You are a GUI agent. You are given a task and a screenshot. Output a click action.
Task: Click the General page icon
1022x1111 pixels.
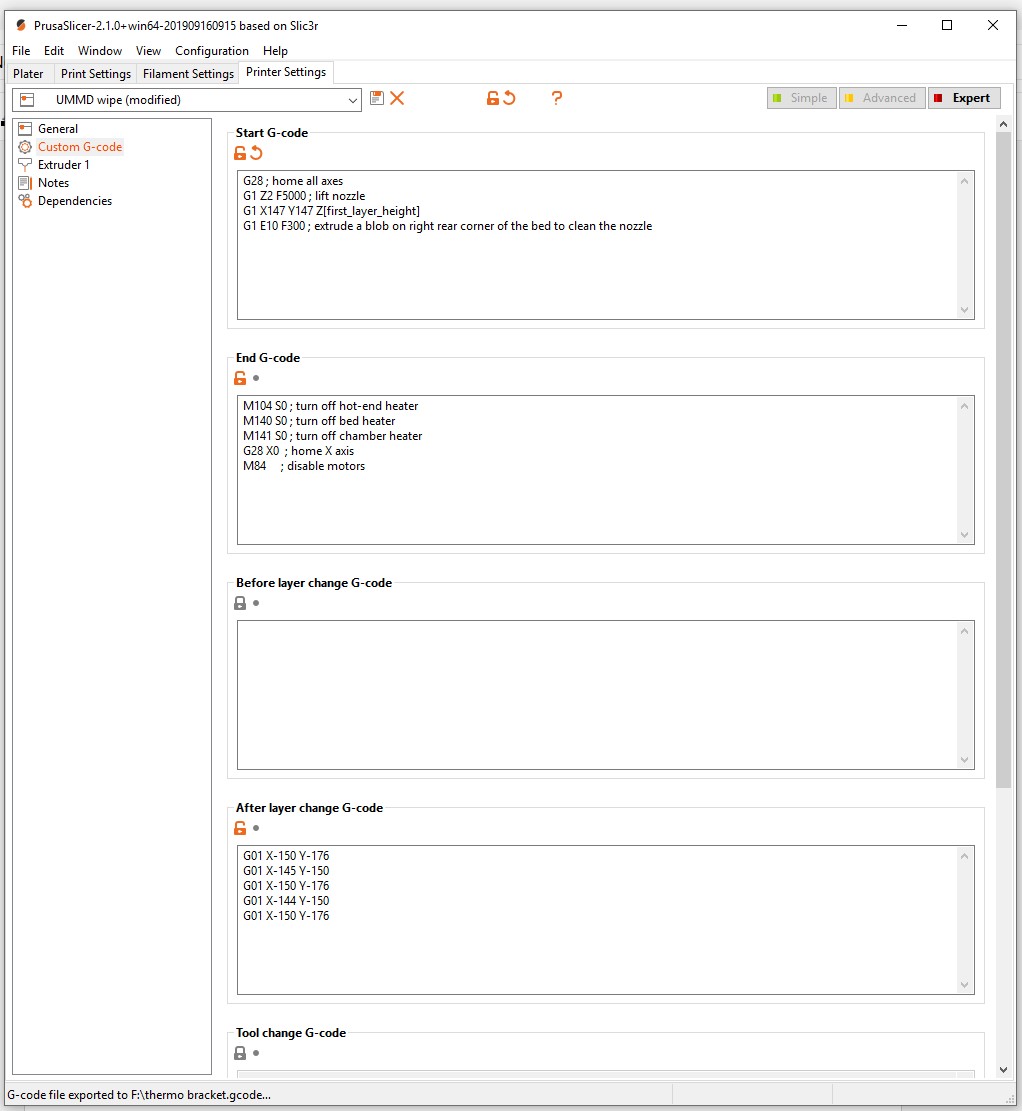point(25,129)
